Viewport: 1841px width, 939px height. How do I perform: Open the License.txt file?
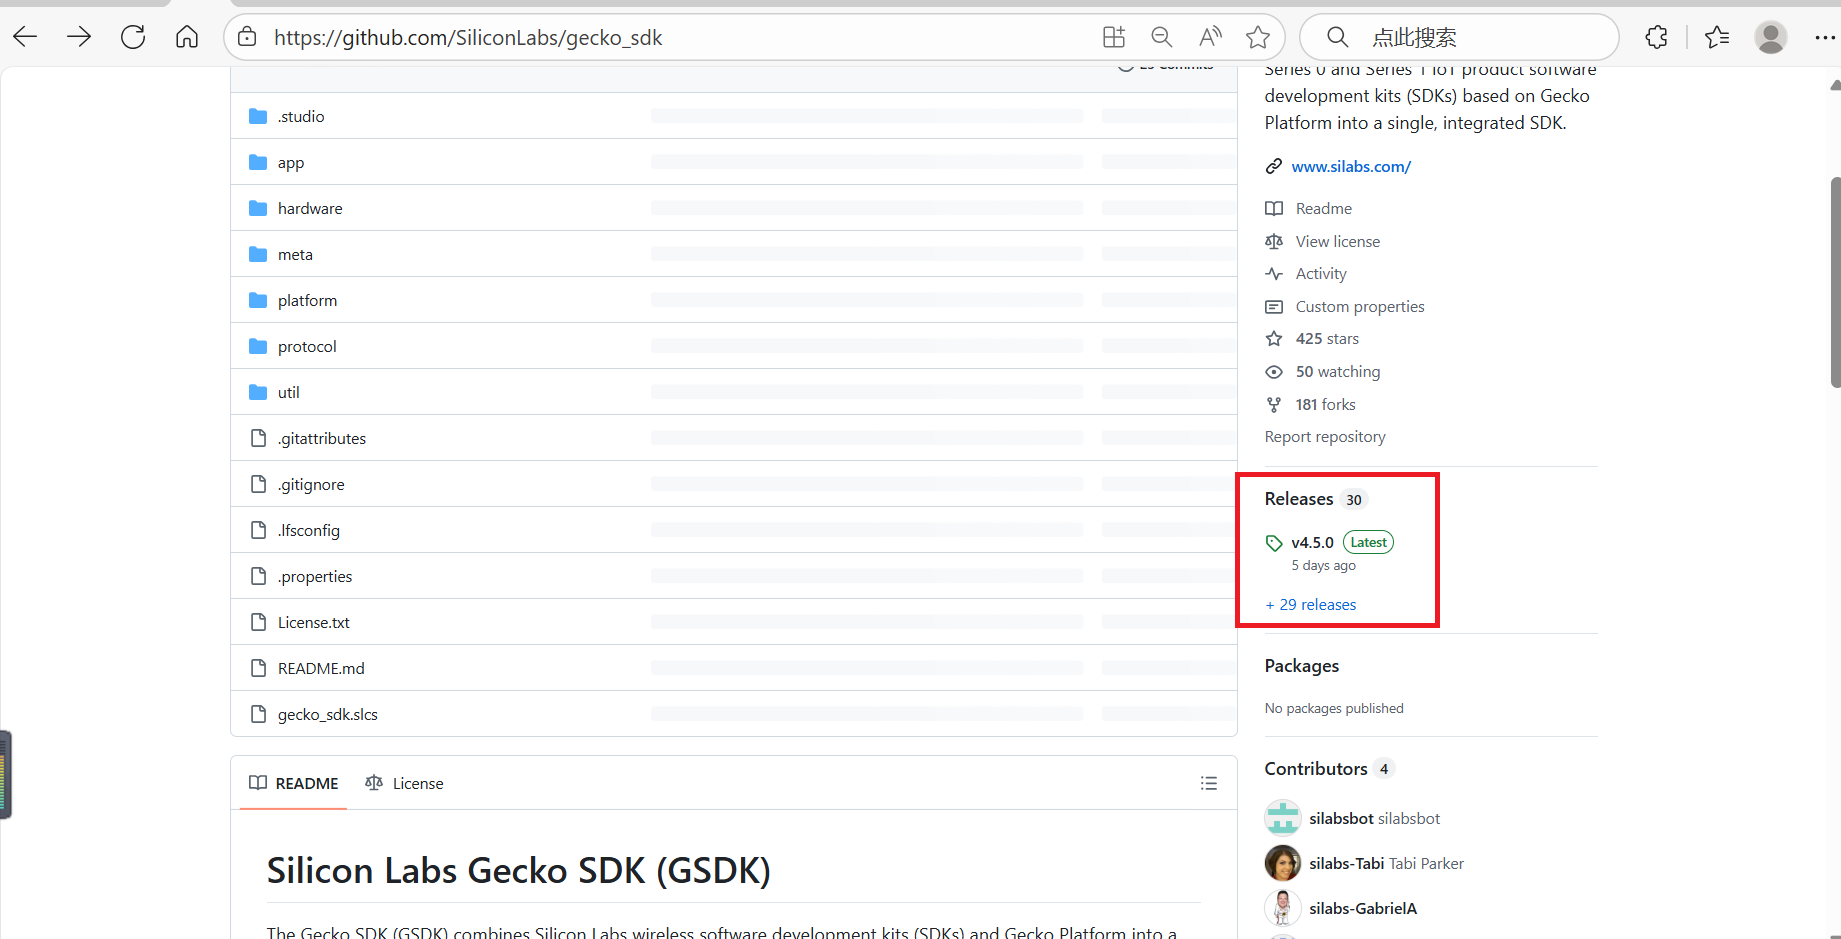[314, 622]
